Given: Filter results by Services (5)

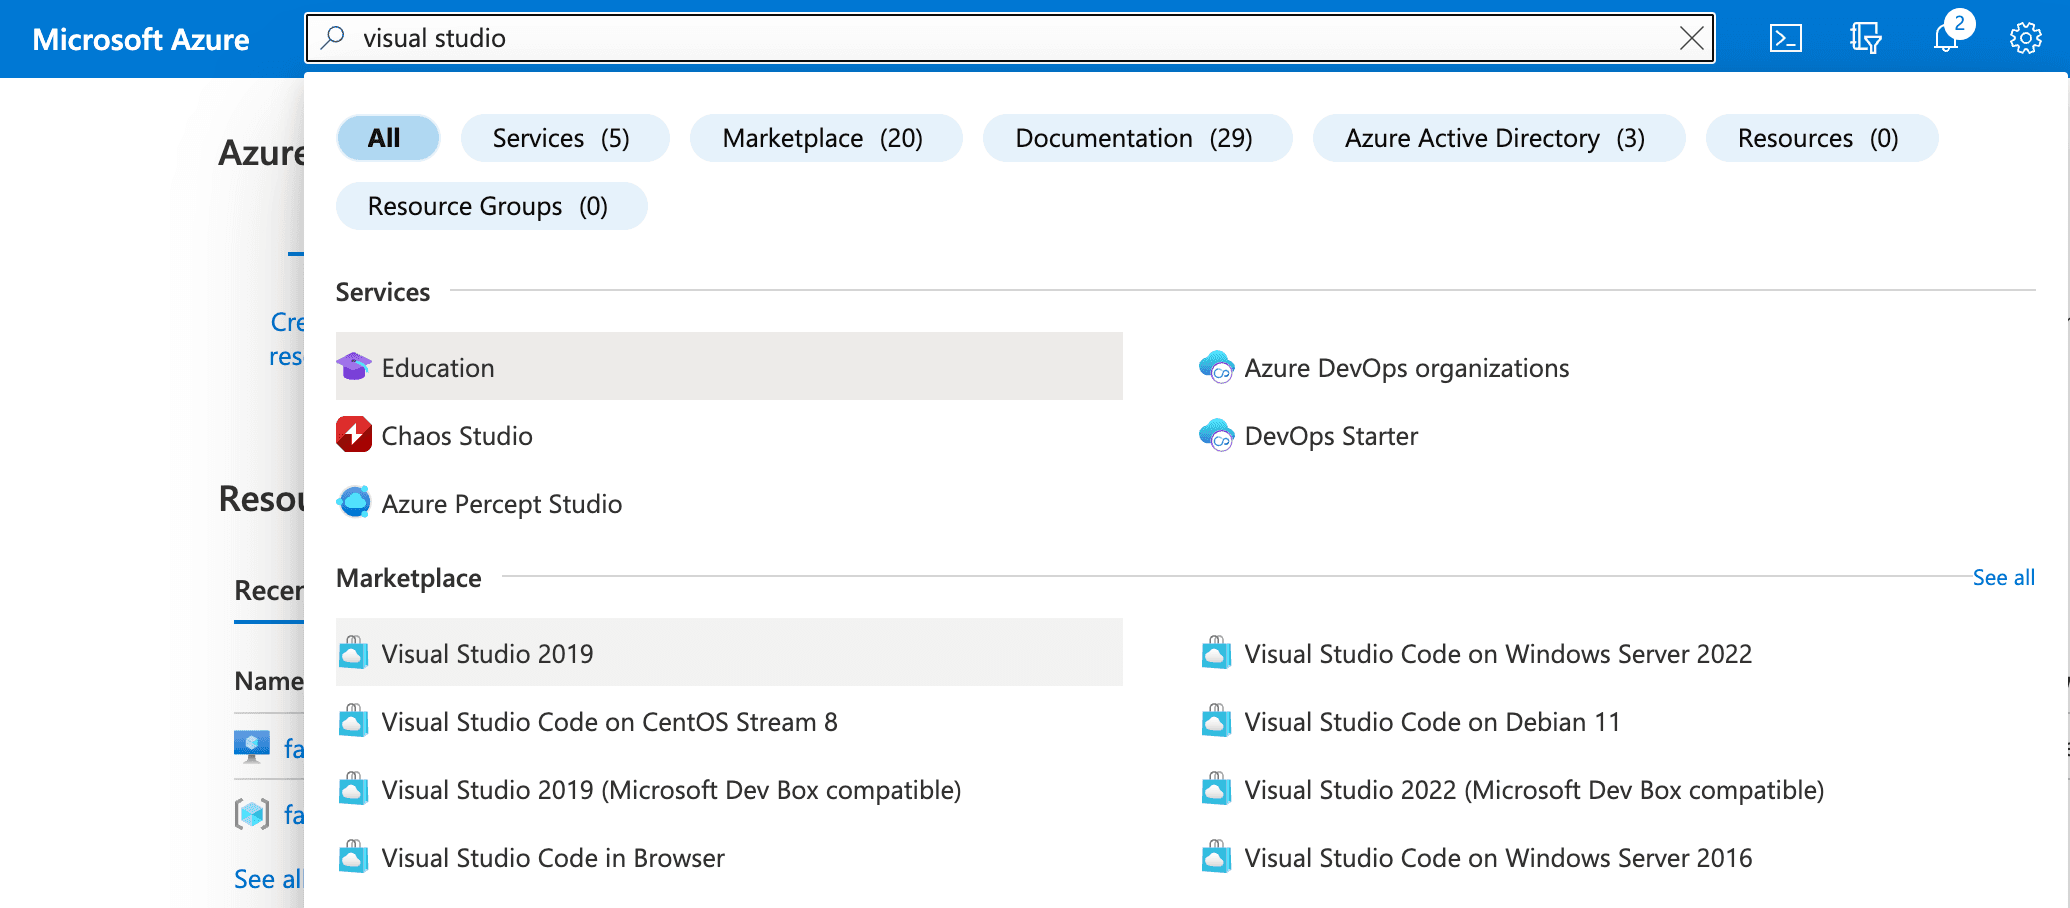Looking at the screenshot, I should coord(564,138).
